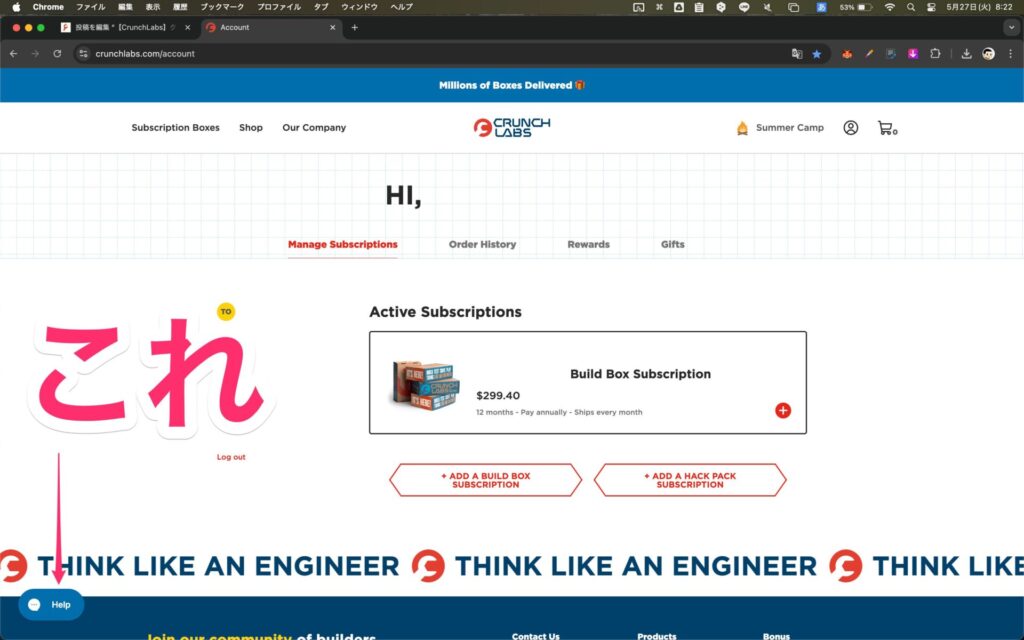Open a new browser tab
Image resolution: width=1024 pixels, height=640 pixels.
pyautogui.click(x=355, y=27)
